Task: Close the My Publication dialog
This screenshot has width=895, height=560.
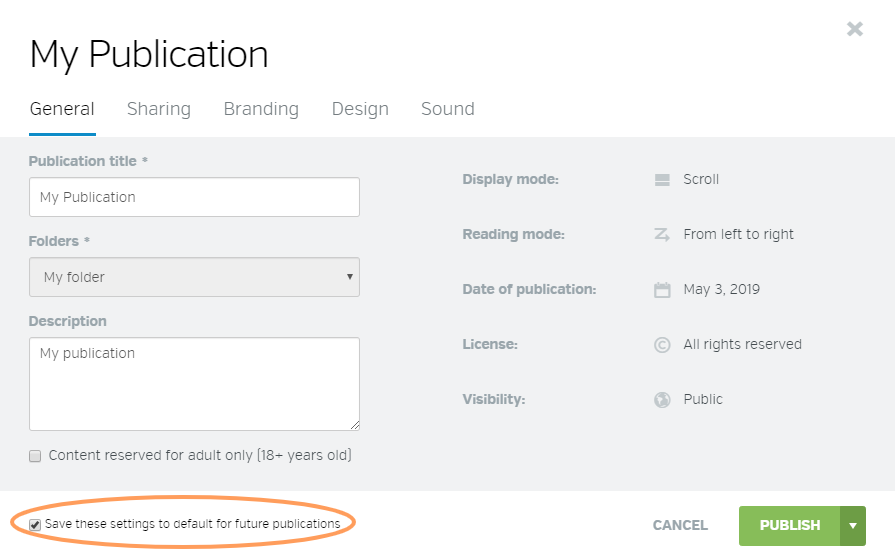Action: click(x=854, y=29)
